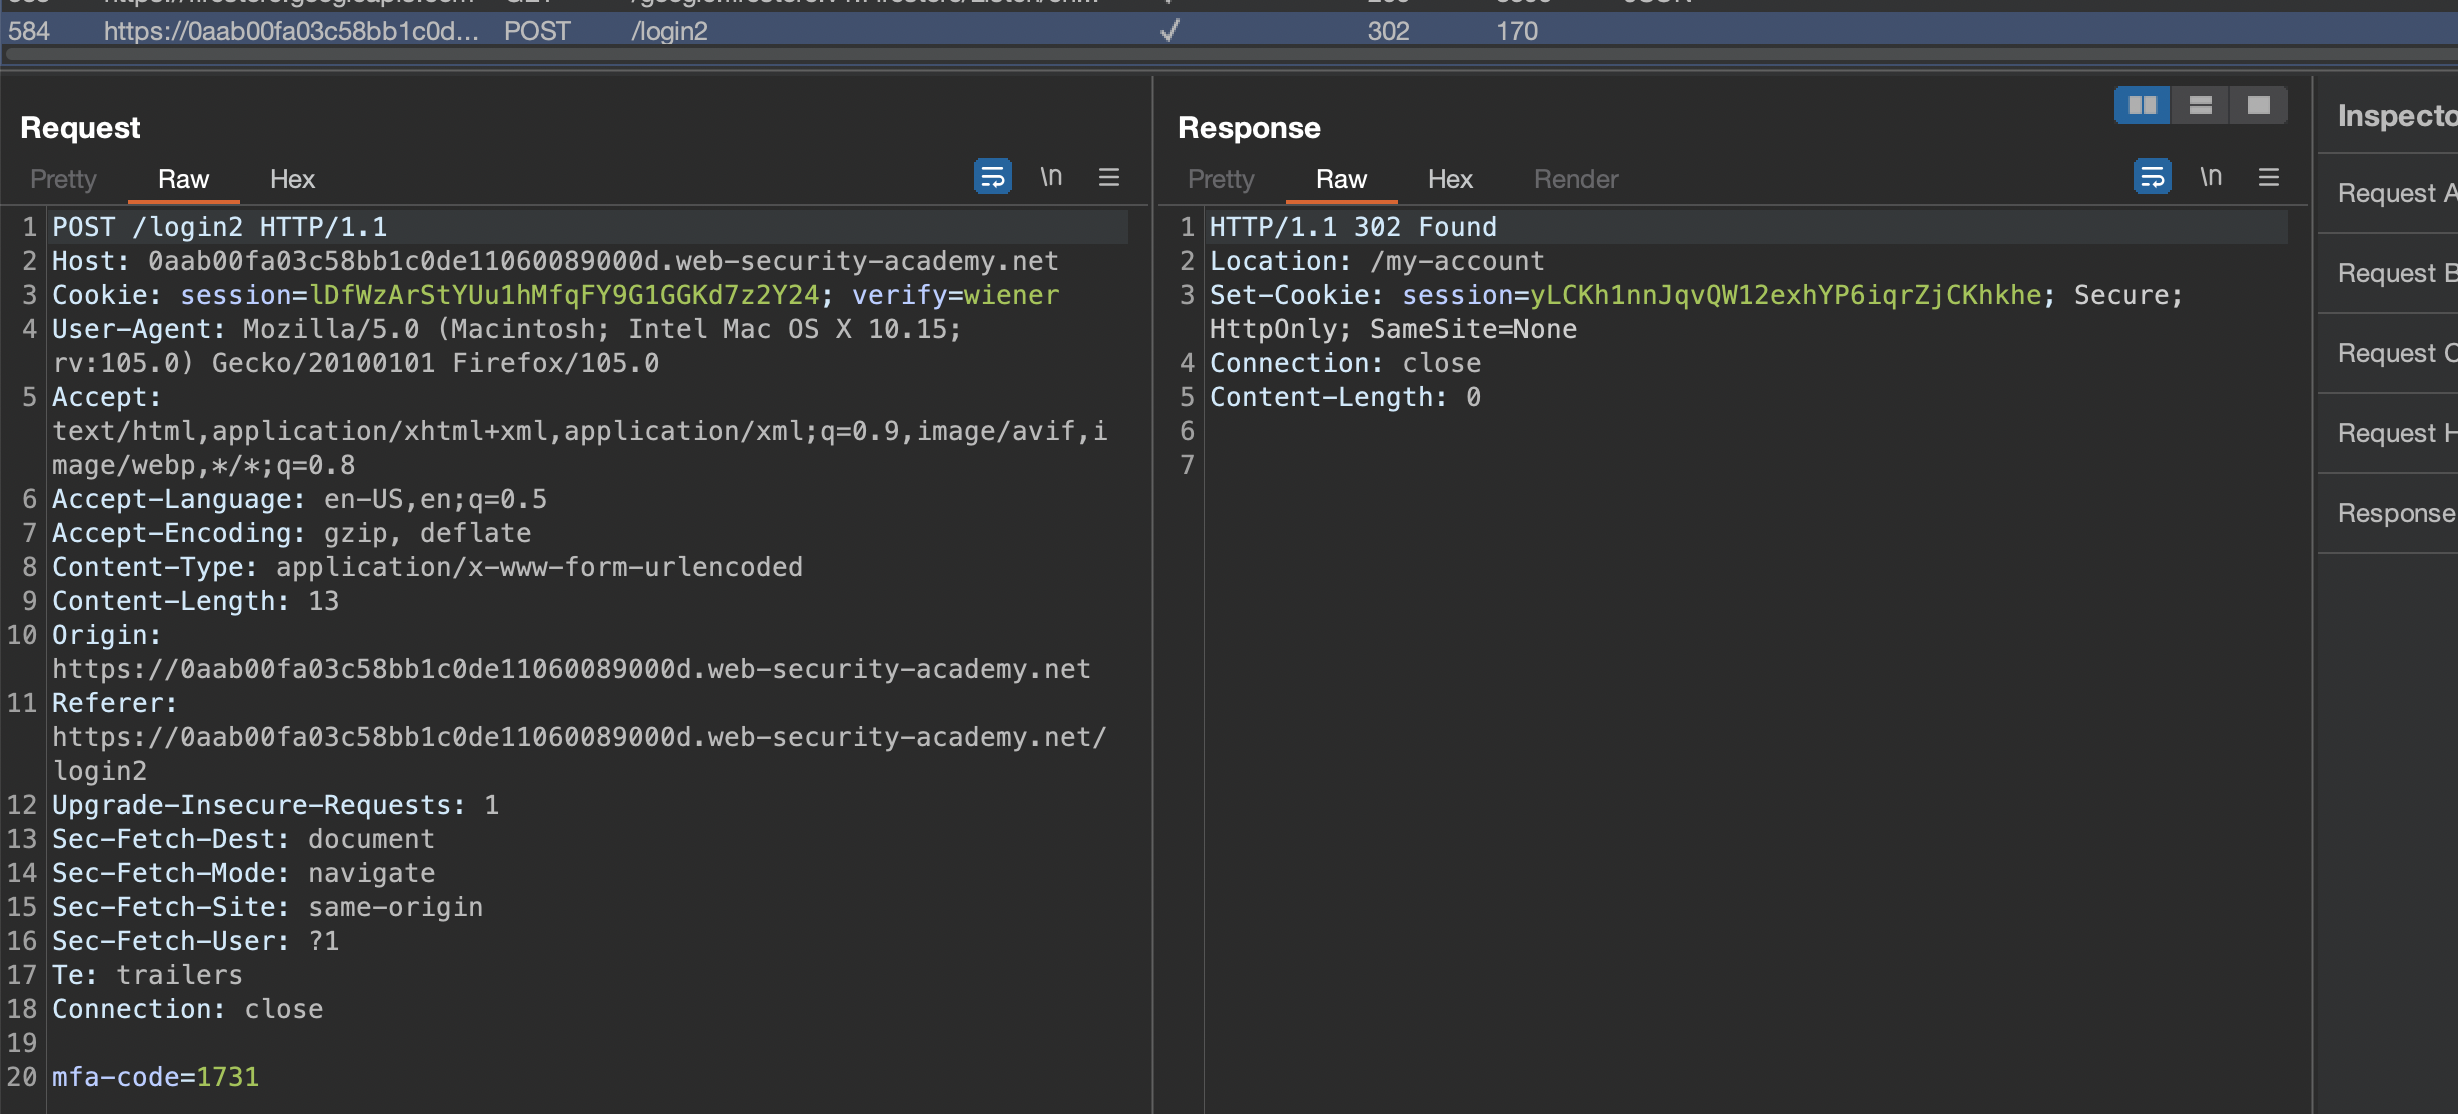Click Upgrade-Insecure-Requests header line
The height and width of the screenshot is (1114, 2458).
pos(275,805)
